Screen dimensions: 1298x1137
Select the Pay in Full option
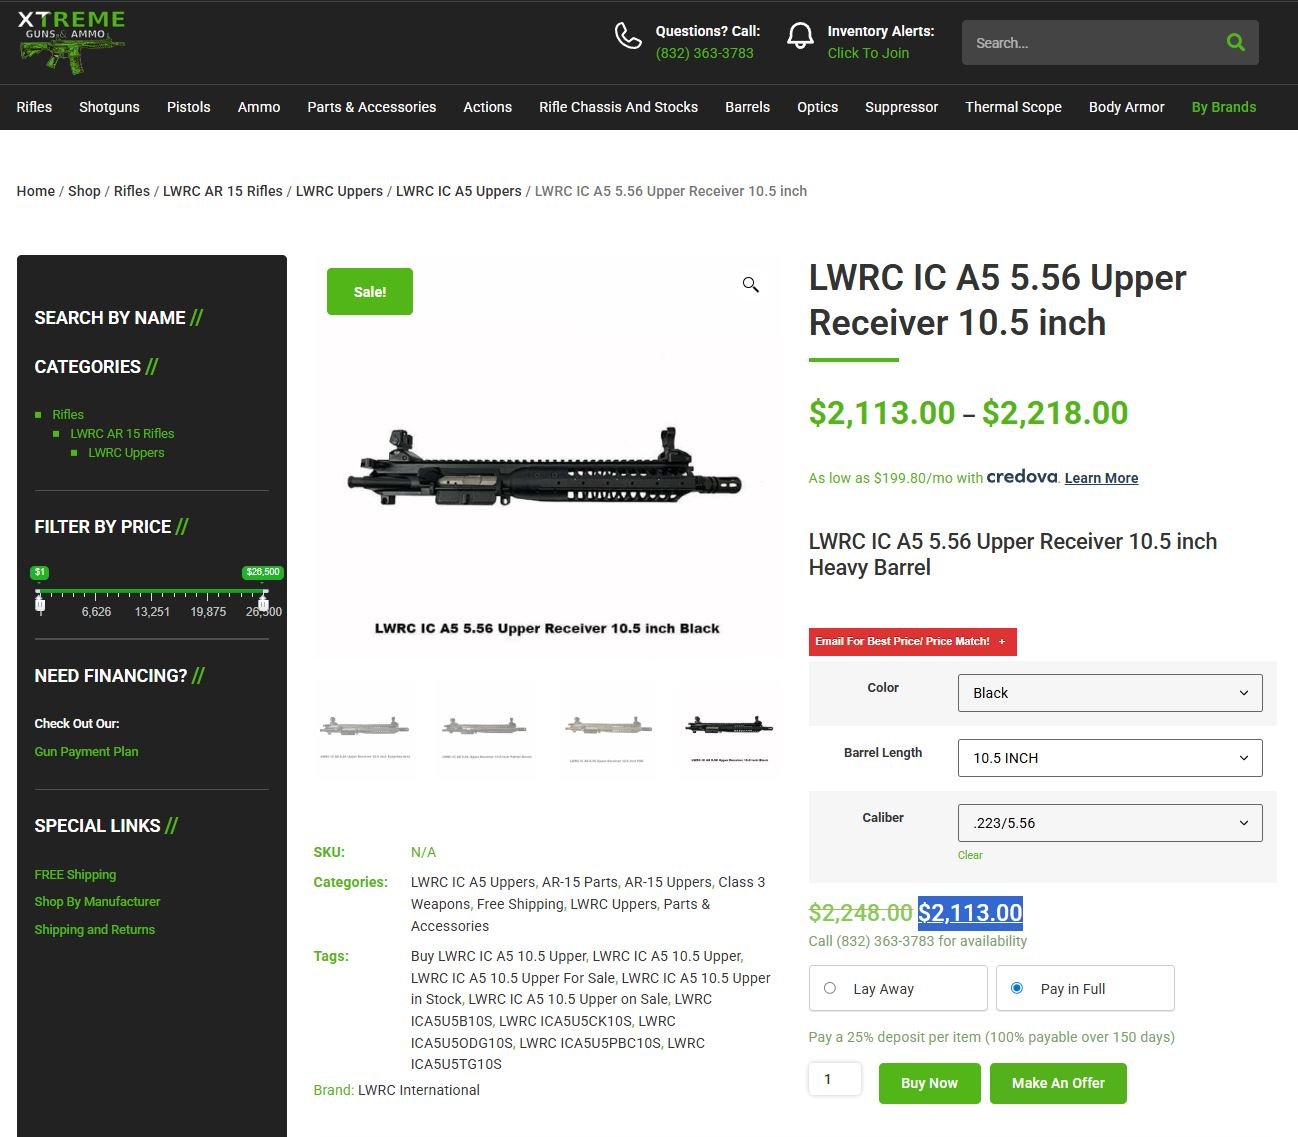[1017, 988]
